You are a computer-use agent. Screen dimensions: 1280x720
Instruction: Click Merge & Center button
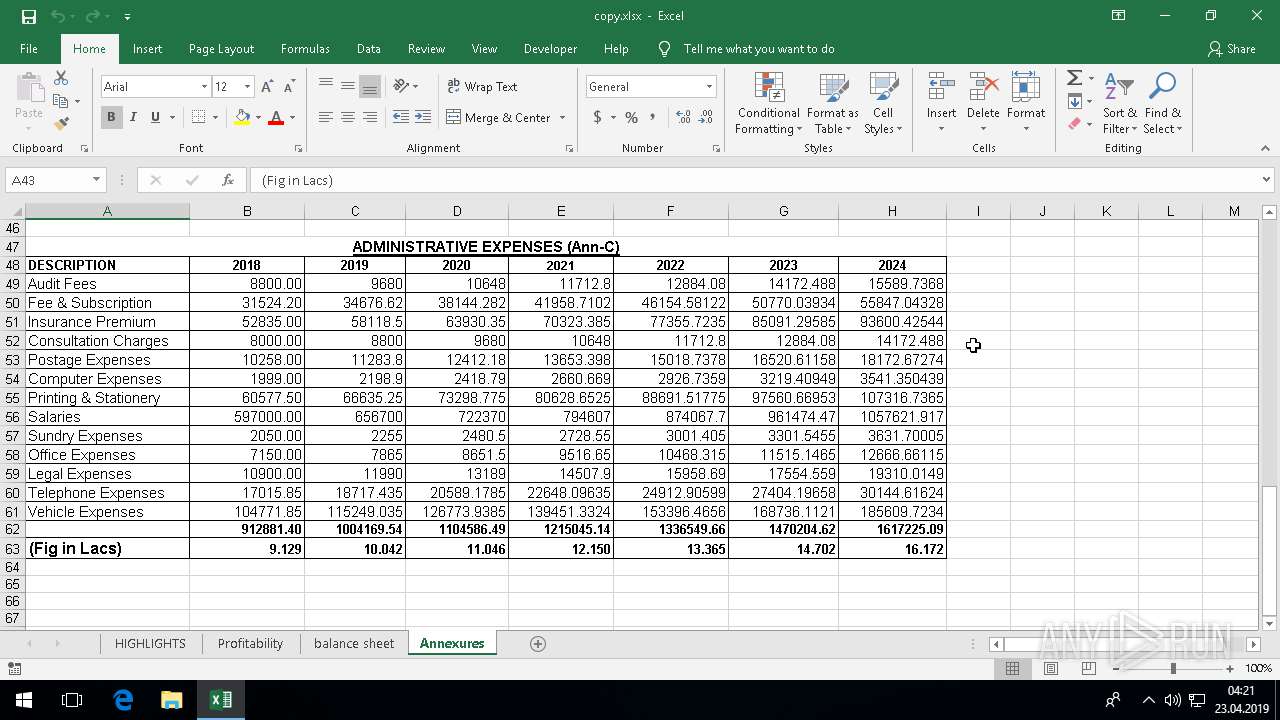(498, 117)
